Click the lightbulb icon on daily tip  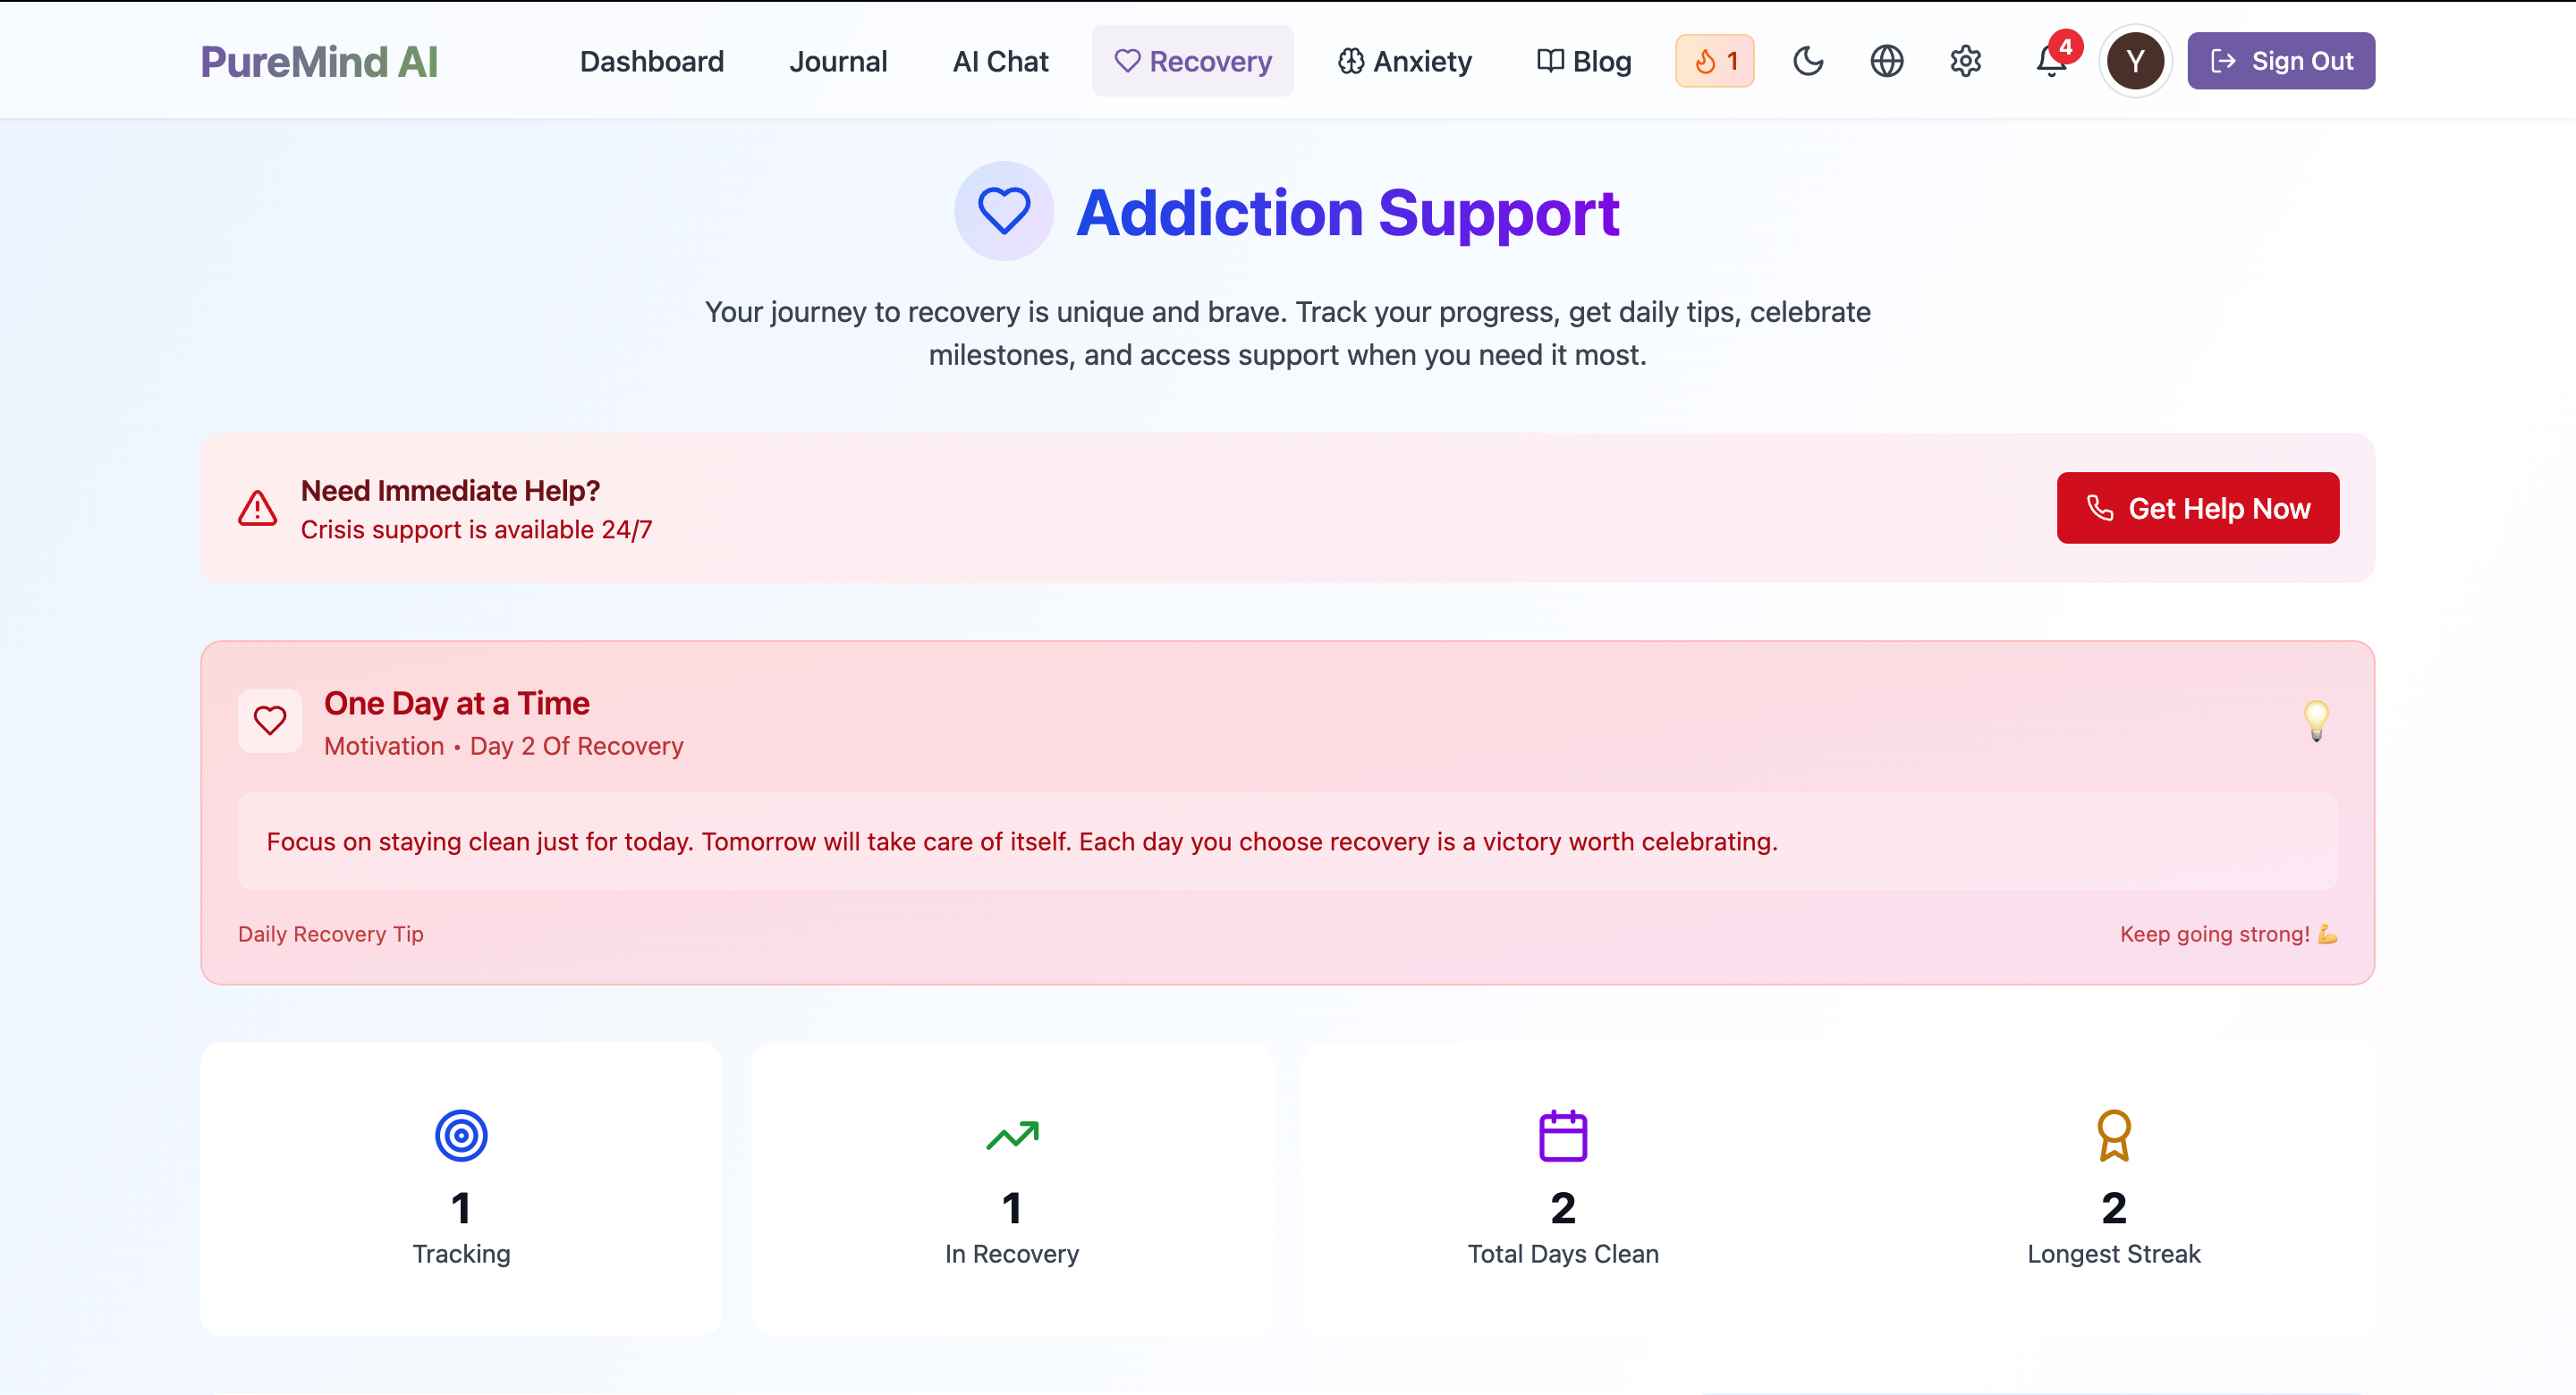2316,719
